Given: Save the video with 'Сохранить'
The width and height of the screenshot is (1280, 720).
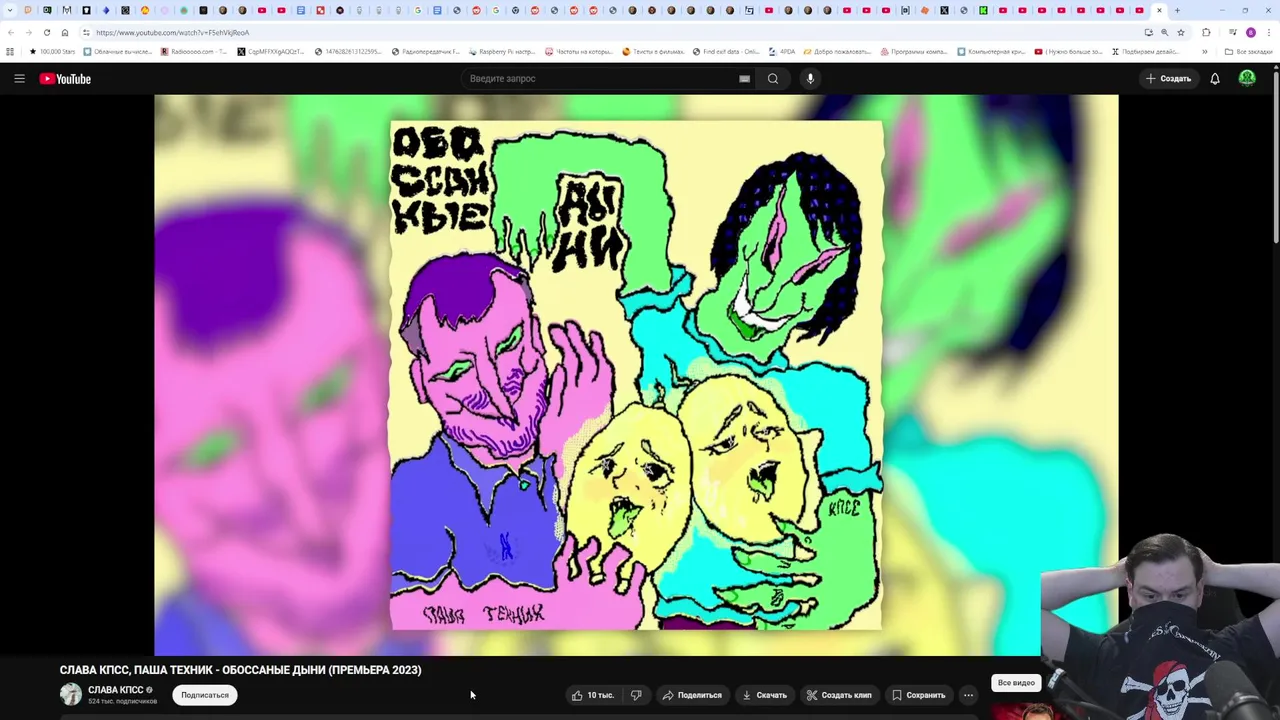Looking at the screenshot, I should pos(918,695).
